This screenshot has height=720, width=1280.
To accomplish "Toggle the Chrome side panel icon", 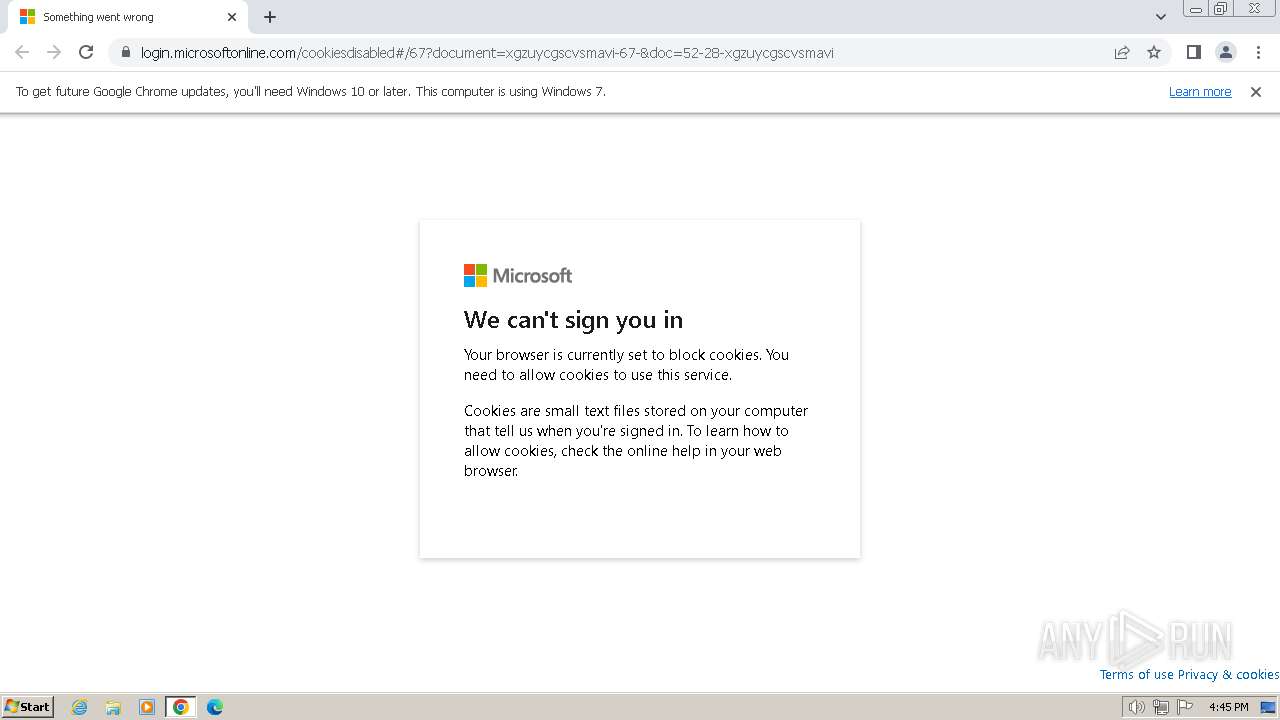I will [x=1193, y=52].
